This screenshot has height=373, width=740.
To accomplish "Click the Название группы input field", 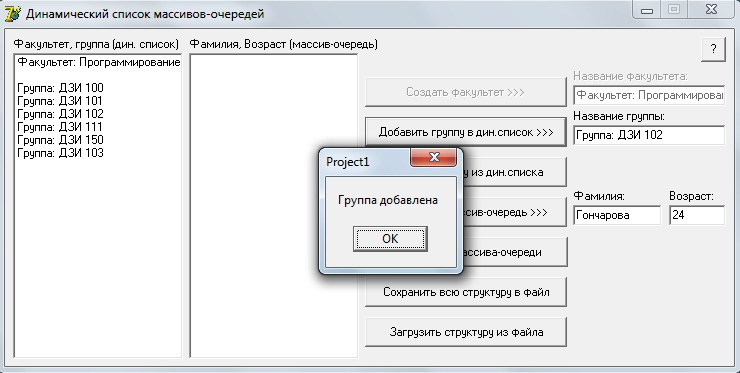I will point(649,135).
